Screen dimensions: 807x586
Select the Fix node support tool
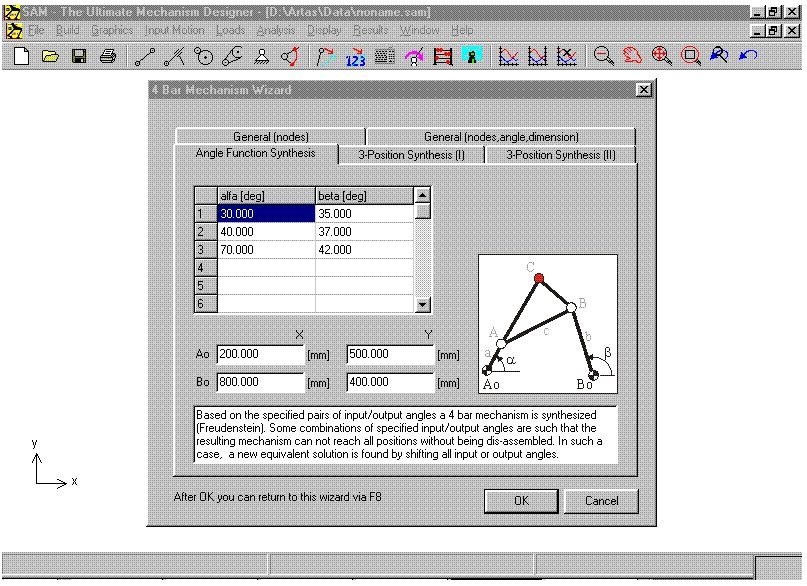coord(261,56)
